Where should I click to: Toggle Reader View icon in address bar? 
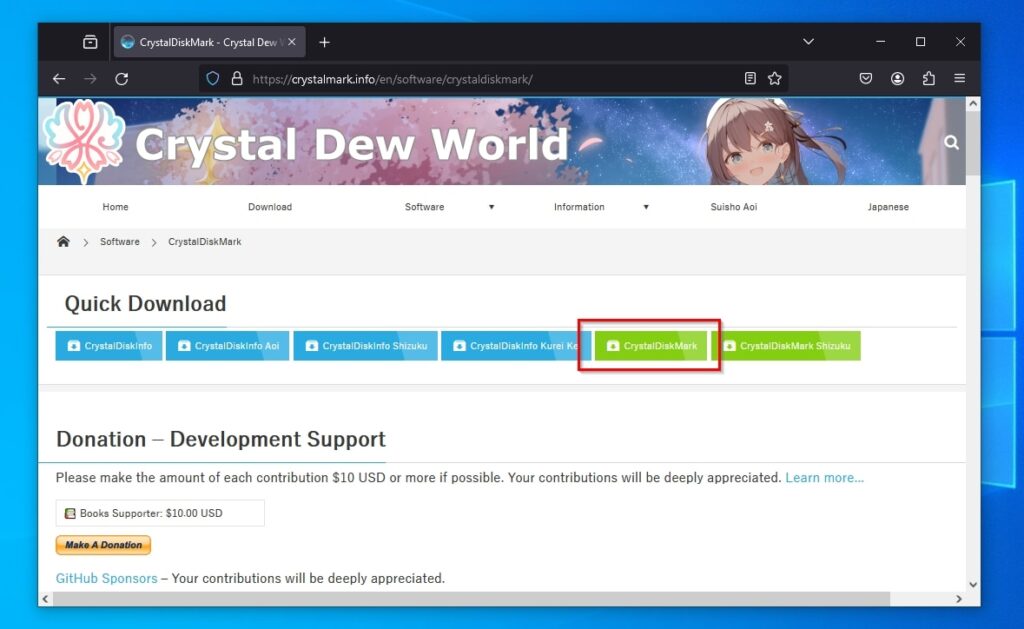tap(750, 79)
